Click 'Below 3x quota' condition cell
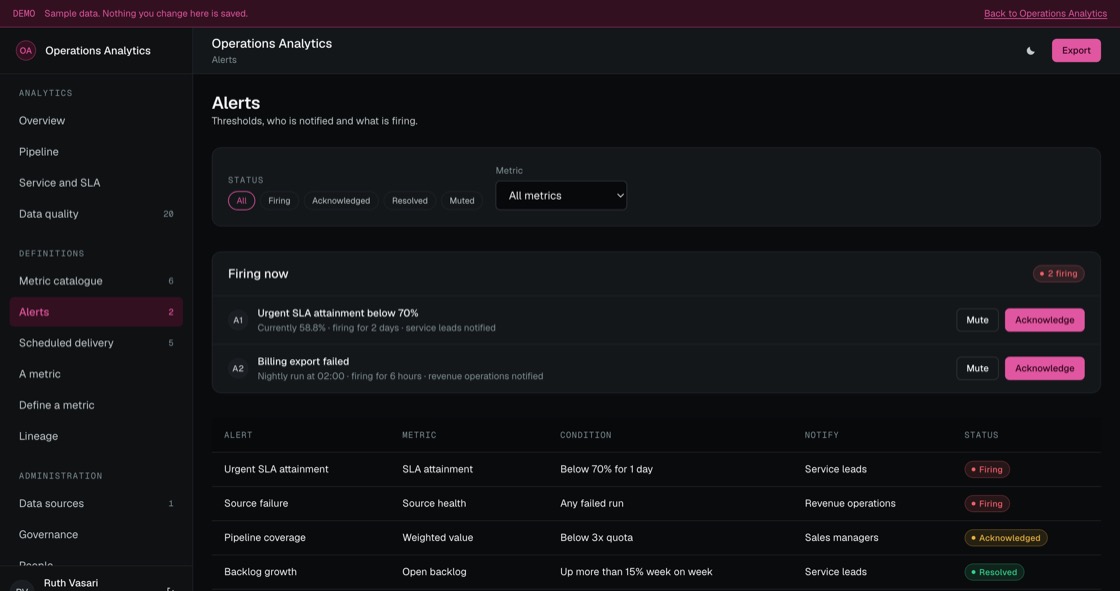Image resolution: width=1120 pixels, height=591 pixels. (x=596, y=538)
